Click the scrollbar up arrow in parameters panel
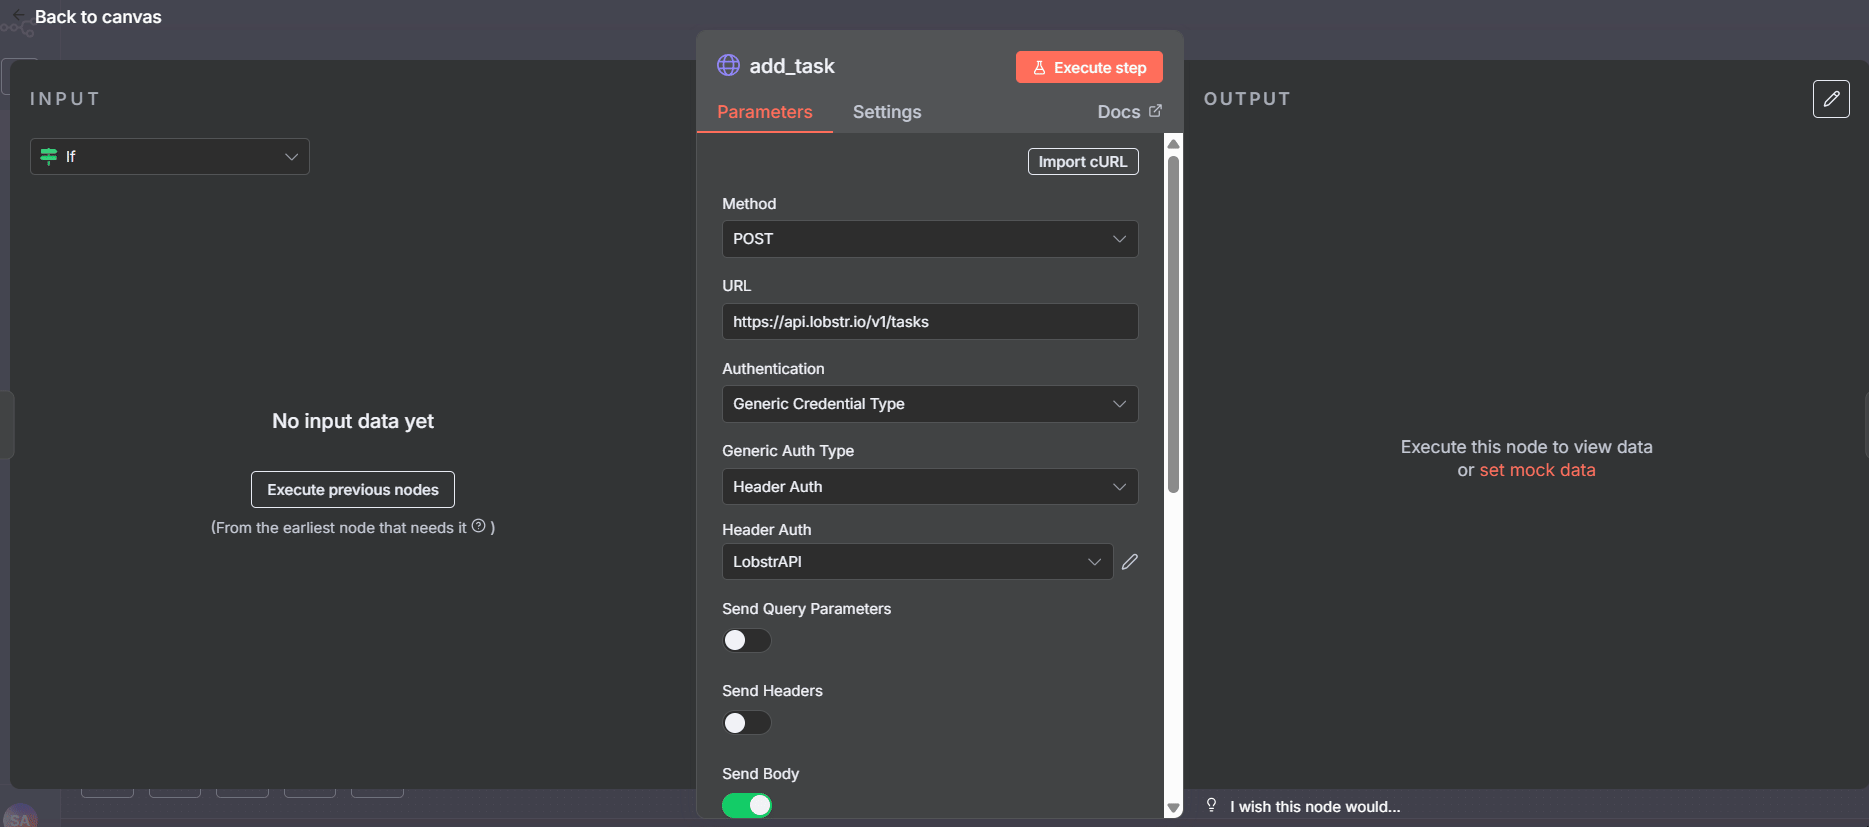The image size is (1869, 827). pyautogui.click(x=1174, y=144)
